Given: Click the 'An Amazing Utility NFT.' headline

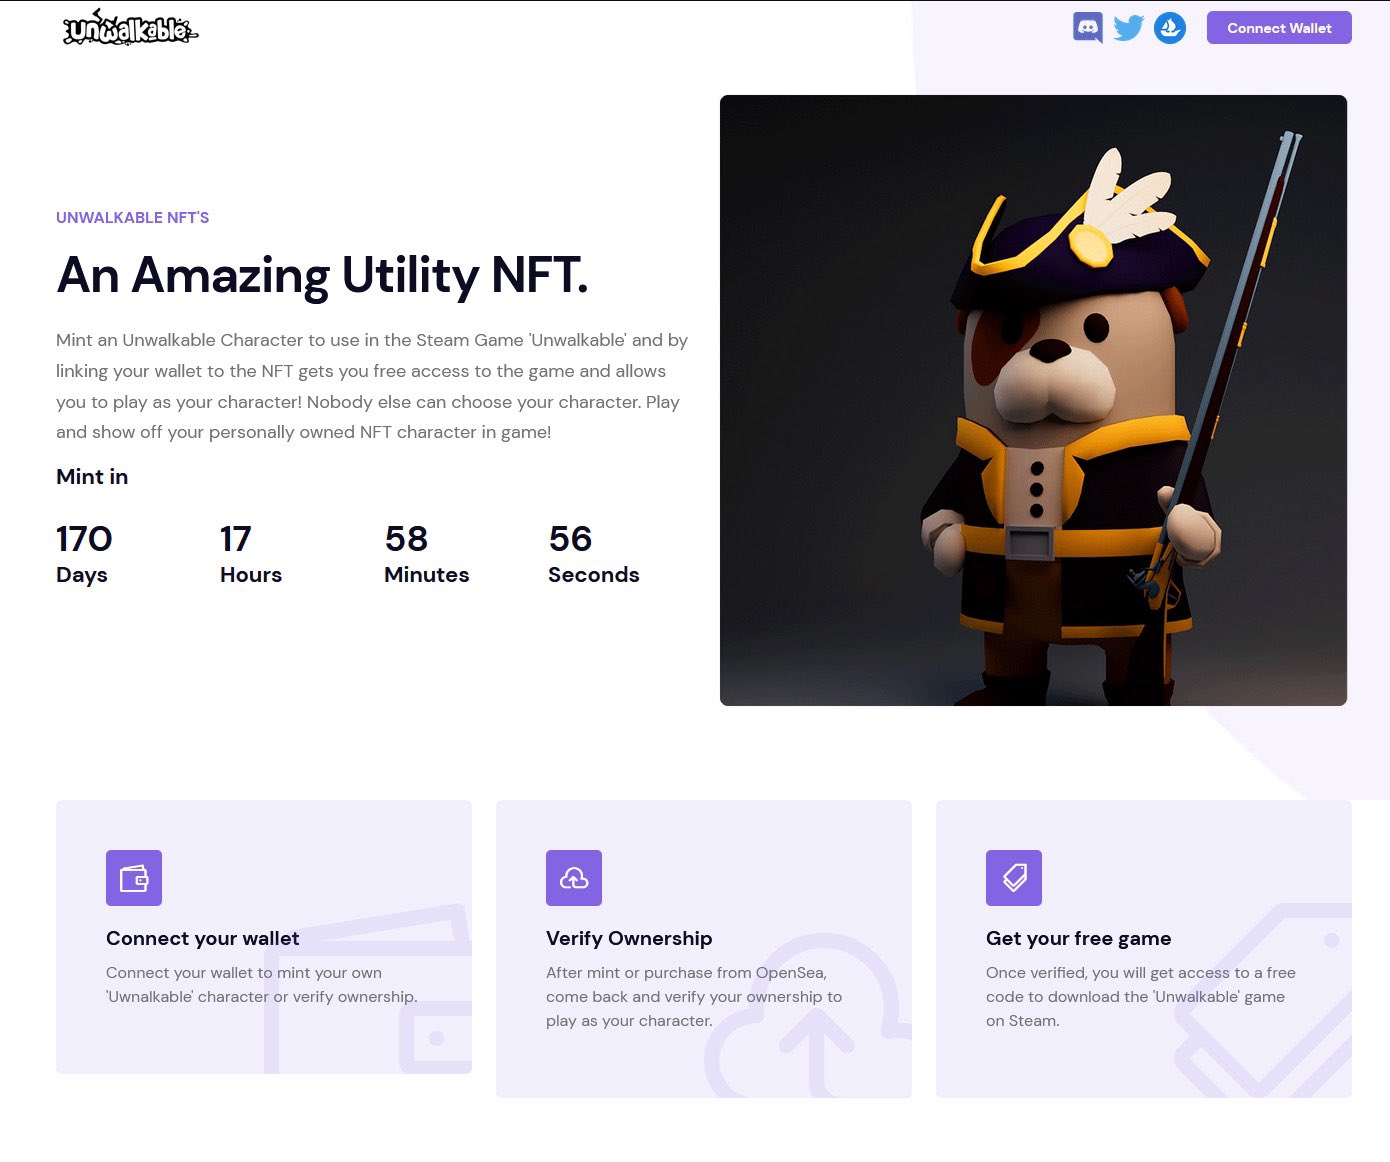Looking at the screenshot, I should pyautogui.click(x=322, y=275).
